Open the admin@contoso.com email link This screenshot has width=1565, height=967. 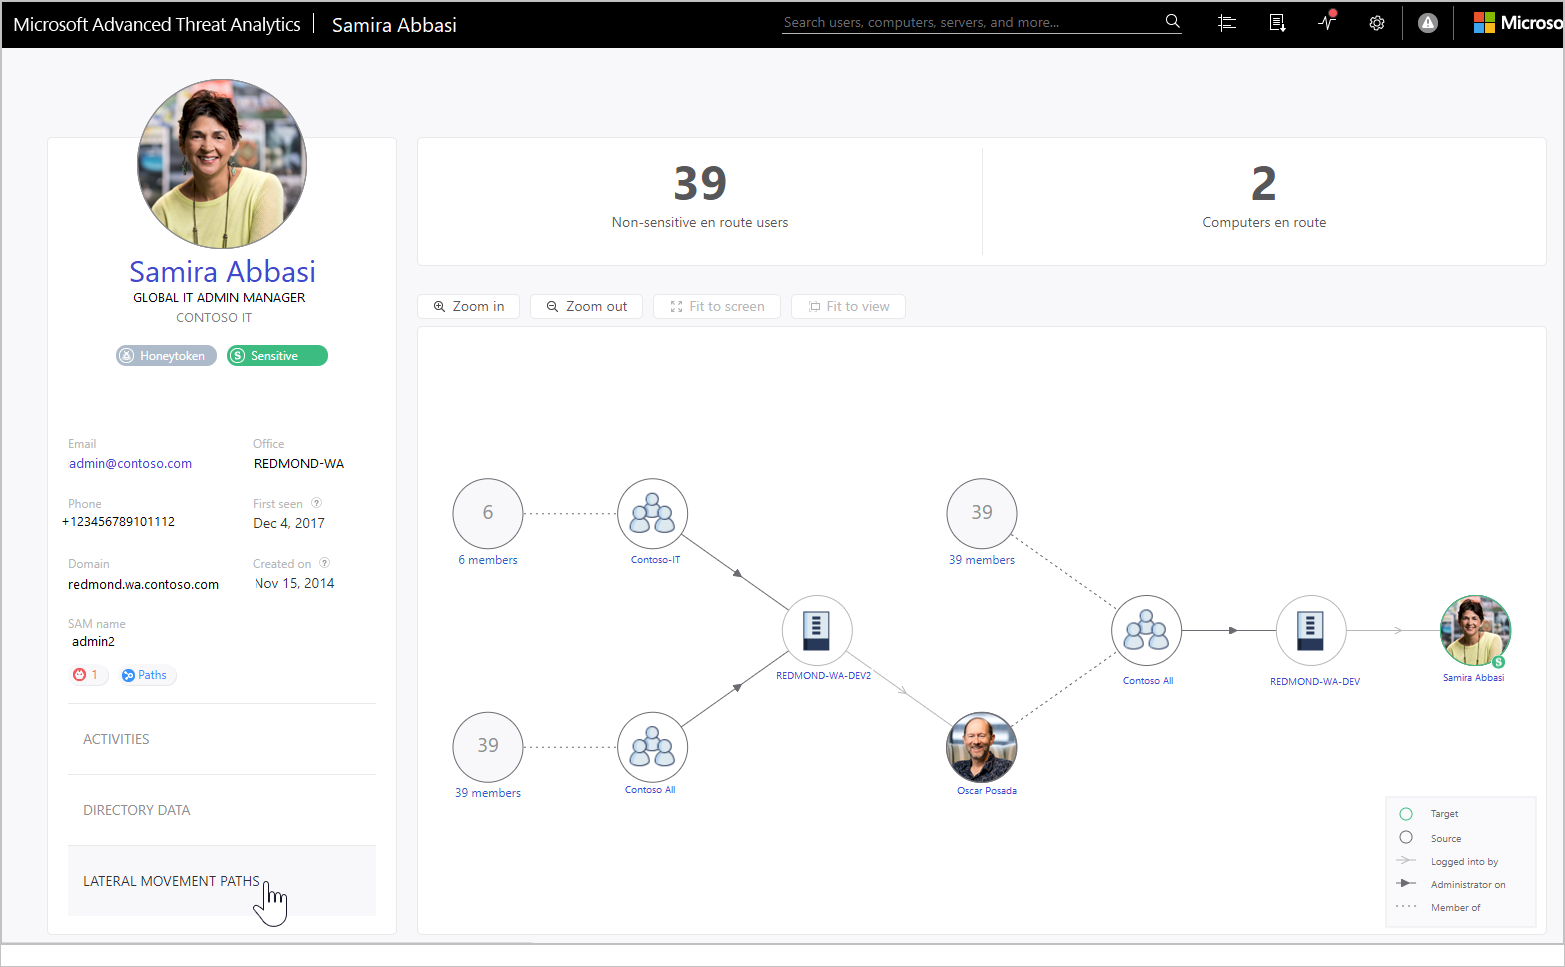(x=130, y=464)
